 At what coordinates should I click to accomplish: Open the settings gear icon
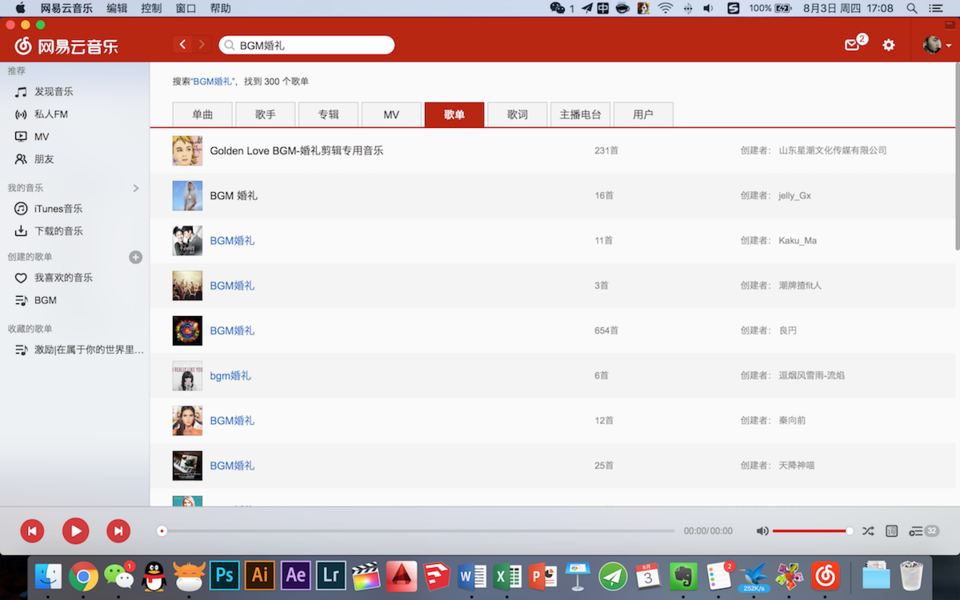[888, 45]
